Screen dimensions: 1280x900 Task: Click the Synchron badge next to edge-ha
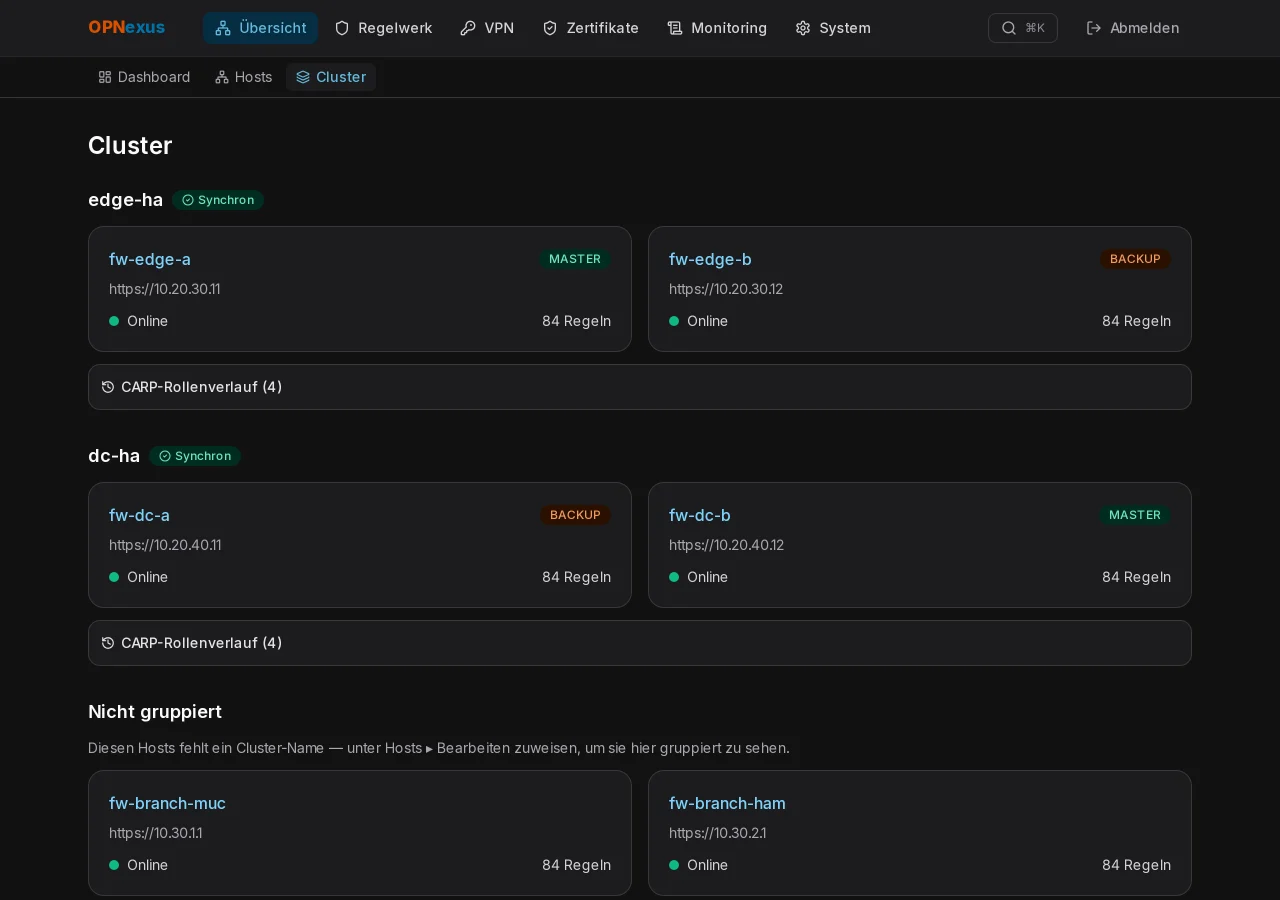point(218,200)
